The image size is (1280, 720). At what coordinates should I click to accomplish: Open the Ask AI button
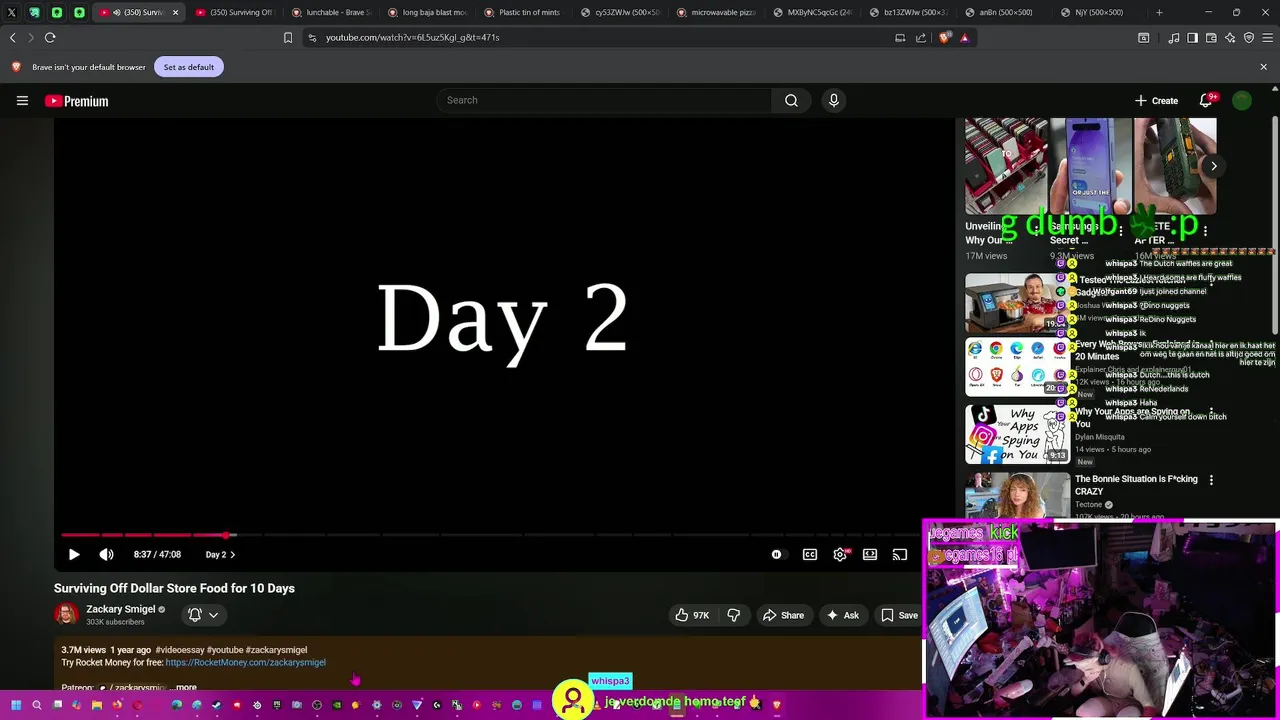click(842, 615)
